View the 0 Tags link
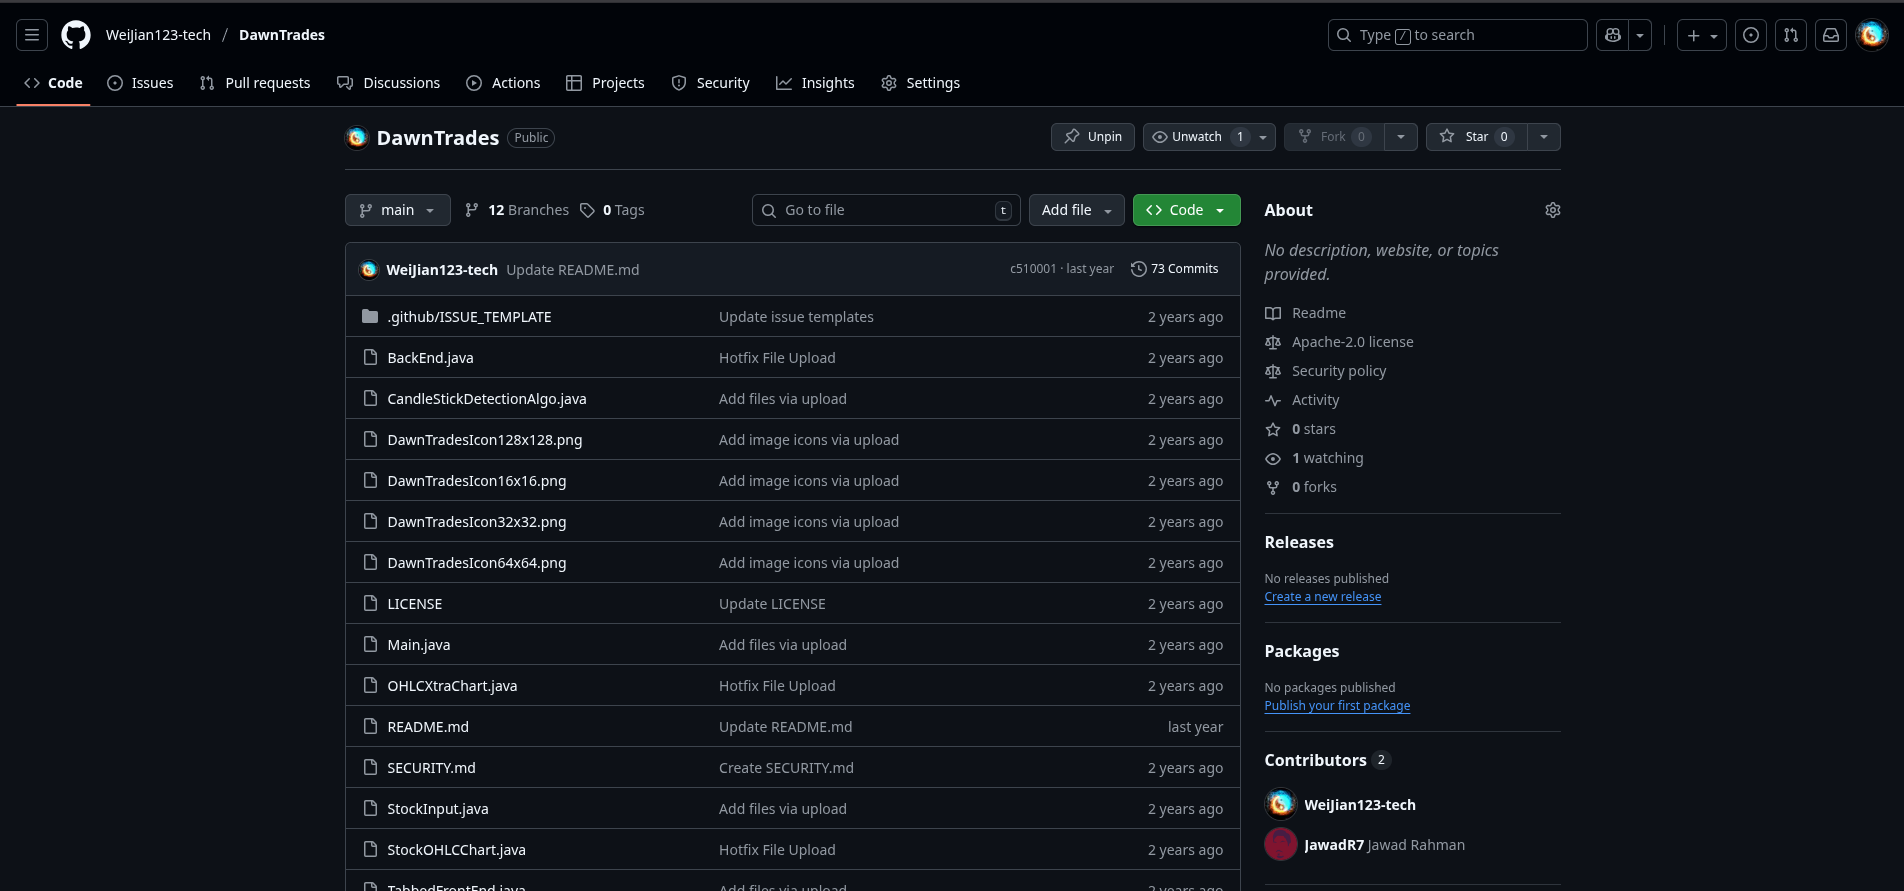Screen dimensions: 1904x891 612,210
